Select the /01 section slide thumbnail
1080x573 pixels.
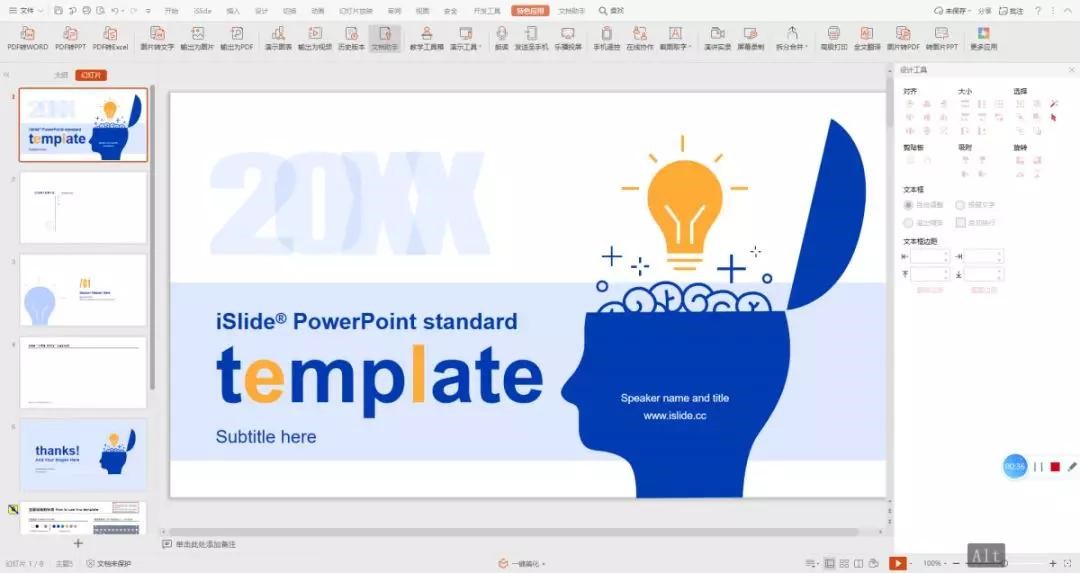[83, 290]
